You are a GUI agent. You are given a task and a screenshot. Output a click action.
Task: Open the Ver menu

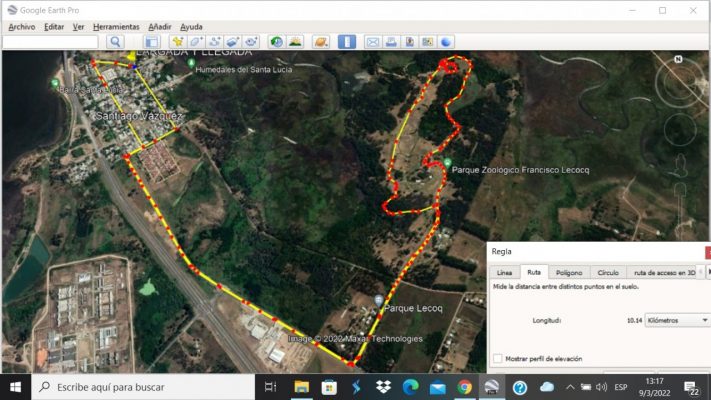(x=78, y=27)
